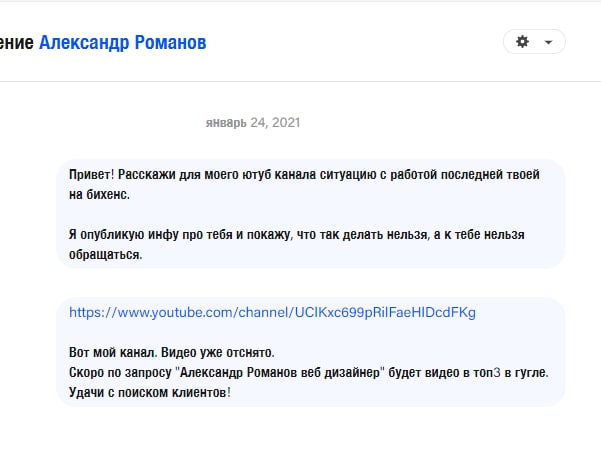
Task: Click the text Удачи с поиском клиентов!
Action: click(x=150, y=392)
